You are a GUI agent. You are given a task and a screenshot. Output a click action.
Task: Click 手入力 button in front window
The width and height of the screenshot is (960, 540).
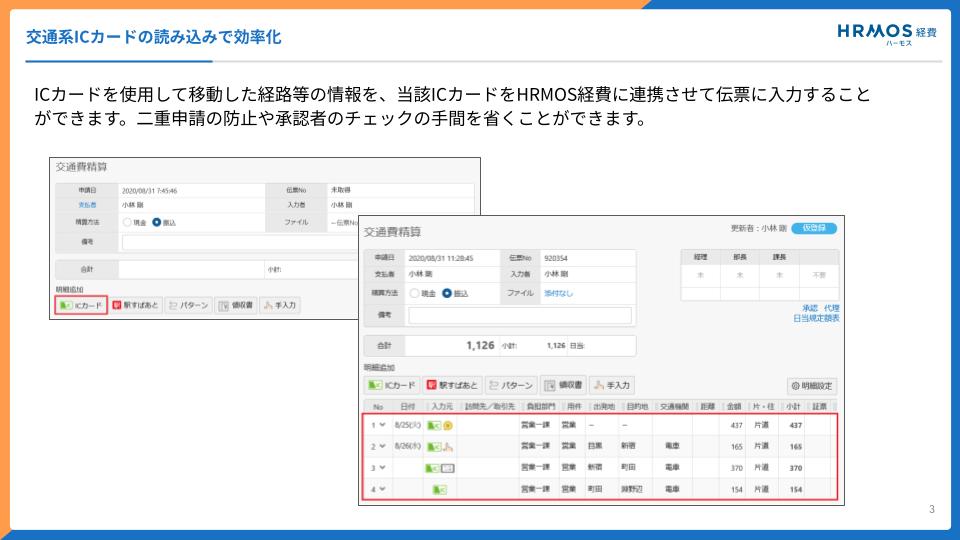(x=612, y=385)
